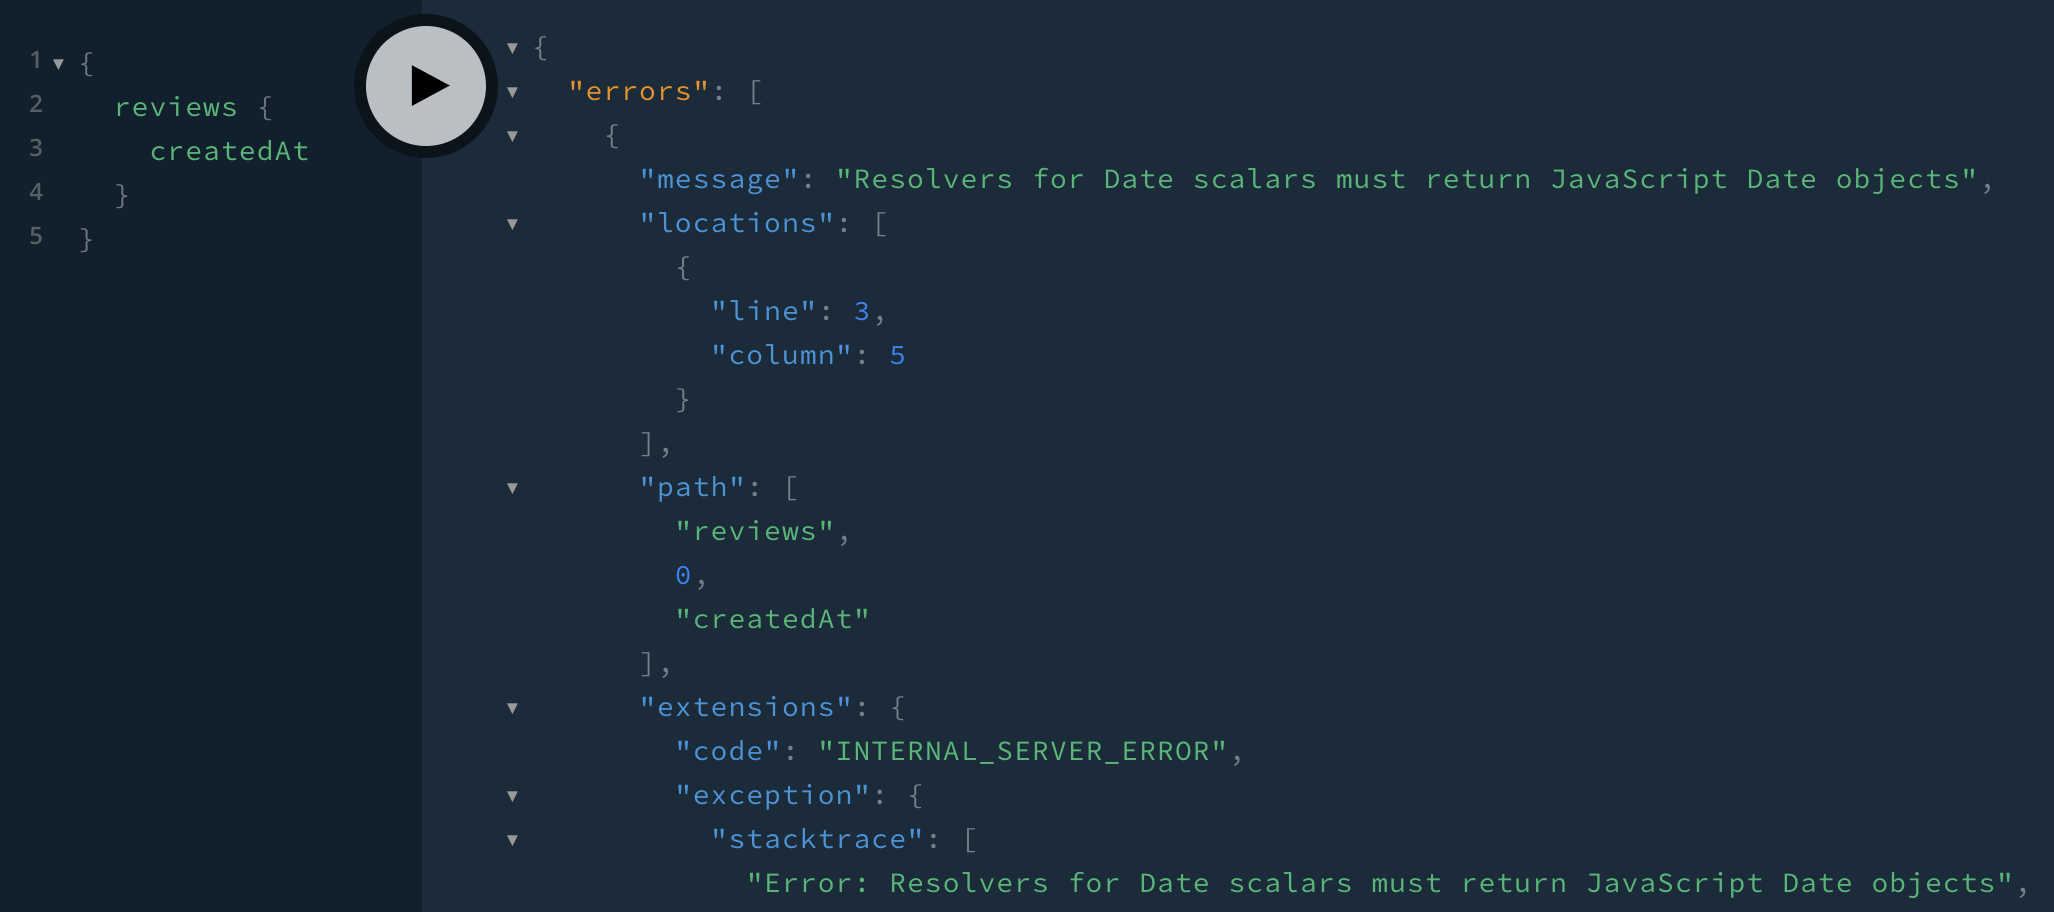The image size is (2054, 912).
Task: Collapse the top-level response object arrow
Action: [512, 47]
